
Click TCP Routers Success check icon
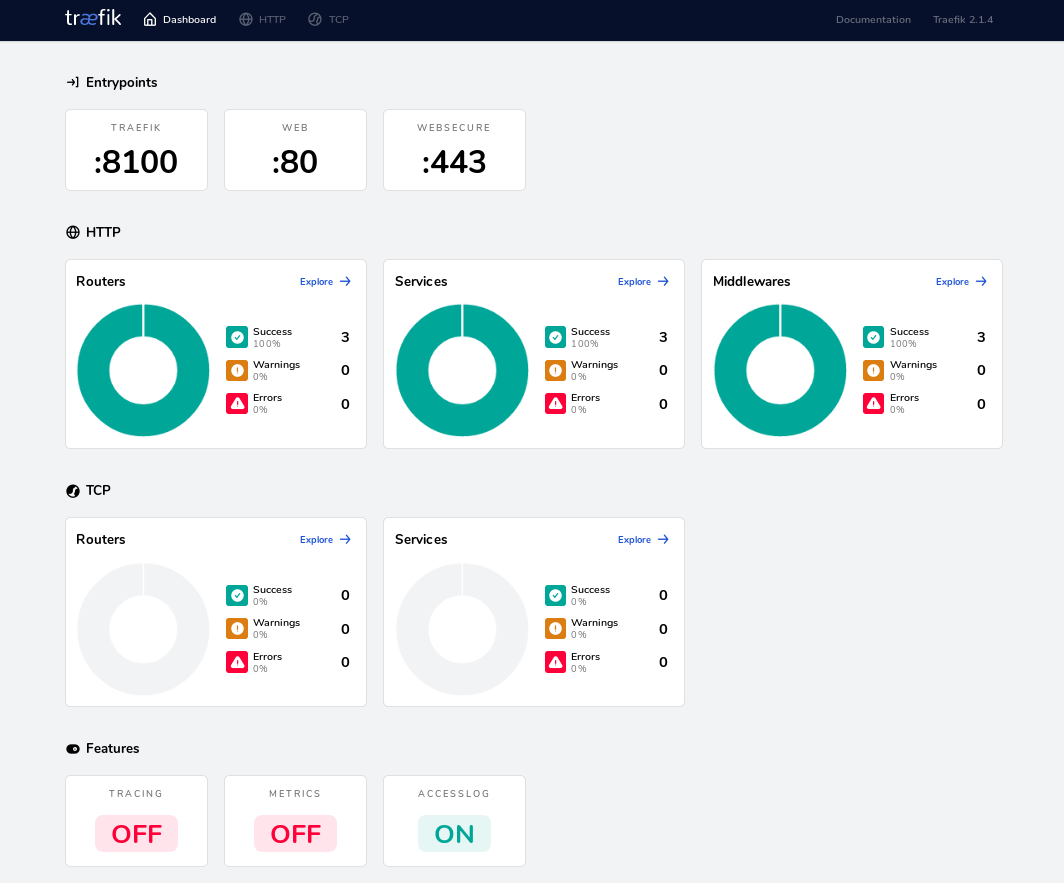pos(237,595)
